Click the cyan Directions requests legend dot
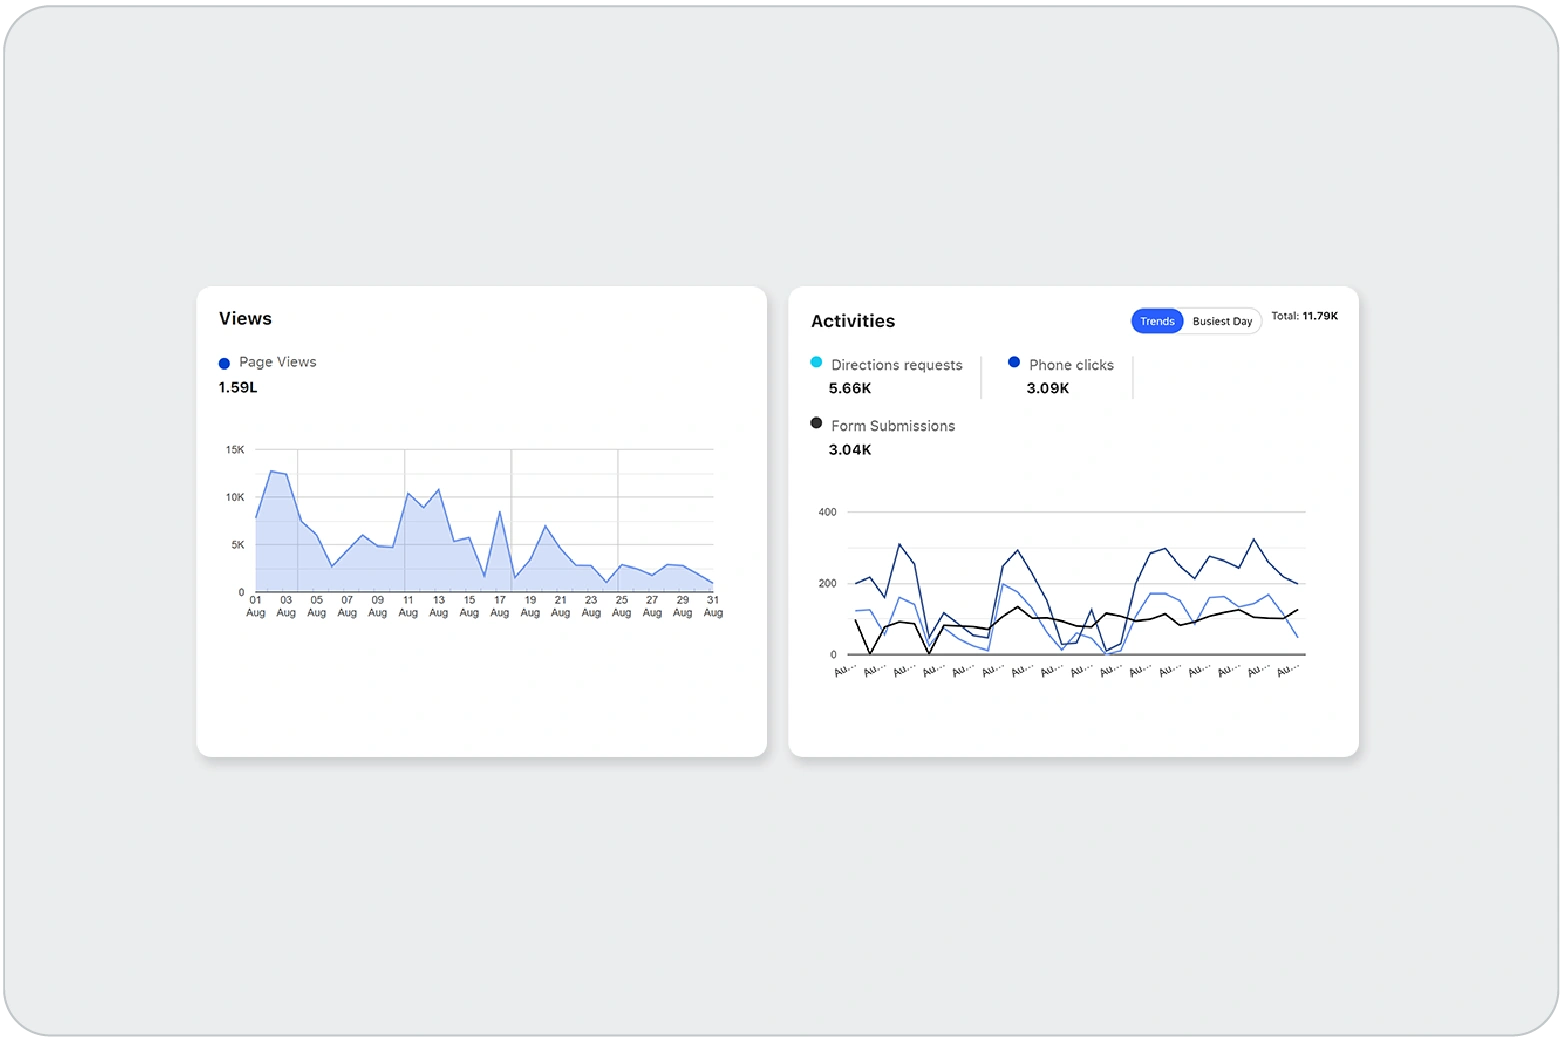1563x1042 pixels. [x=816, y=363]
